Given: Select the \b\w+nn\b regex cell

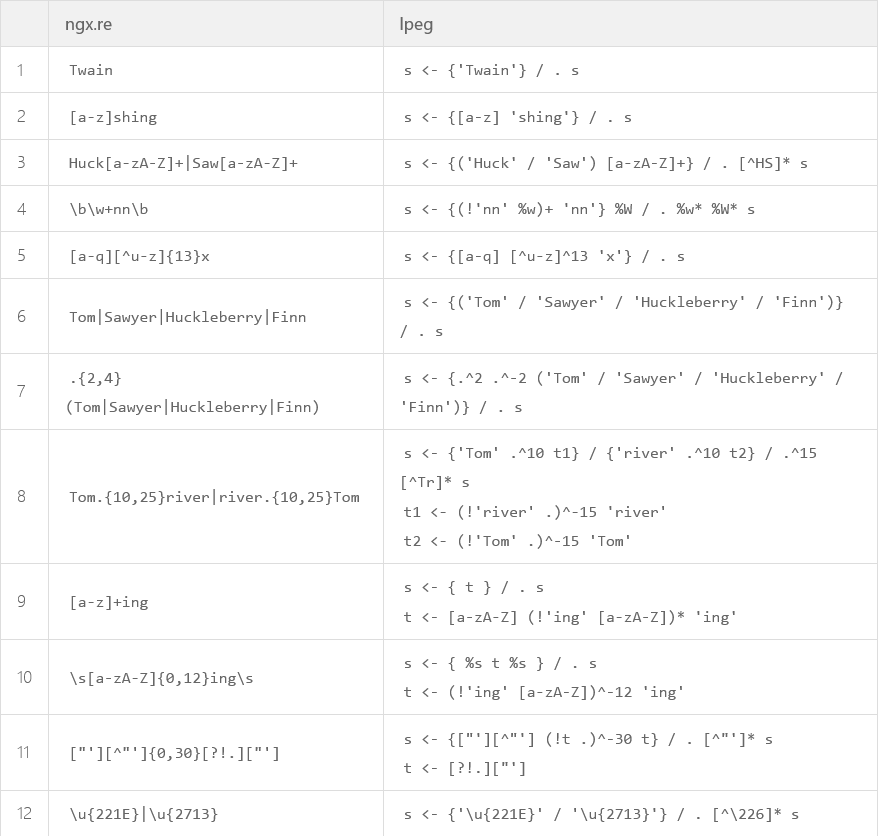Looking at the screenshot, I should coord(216,209).
